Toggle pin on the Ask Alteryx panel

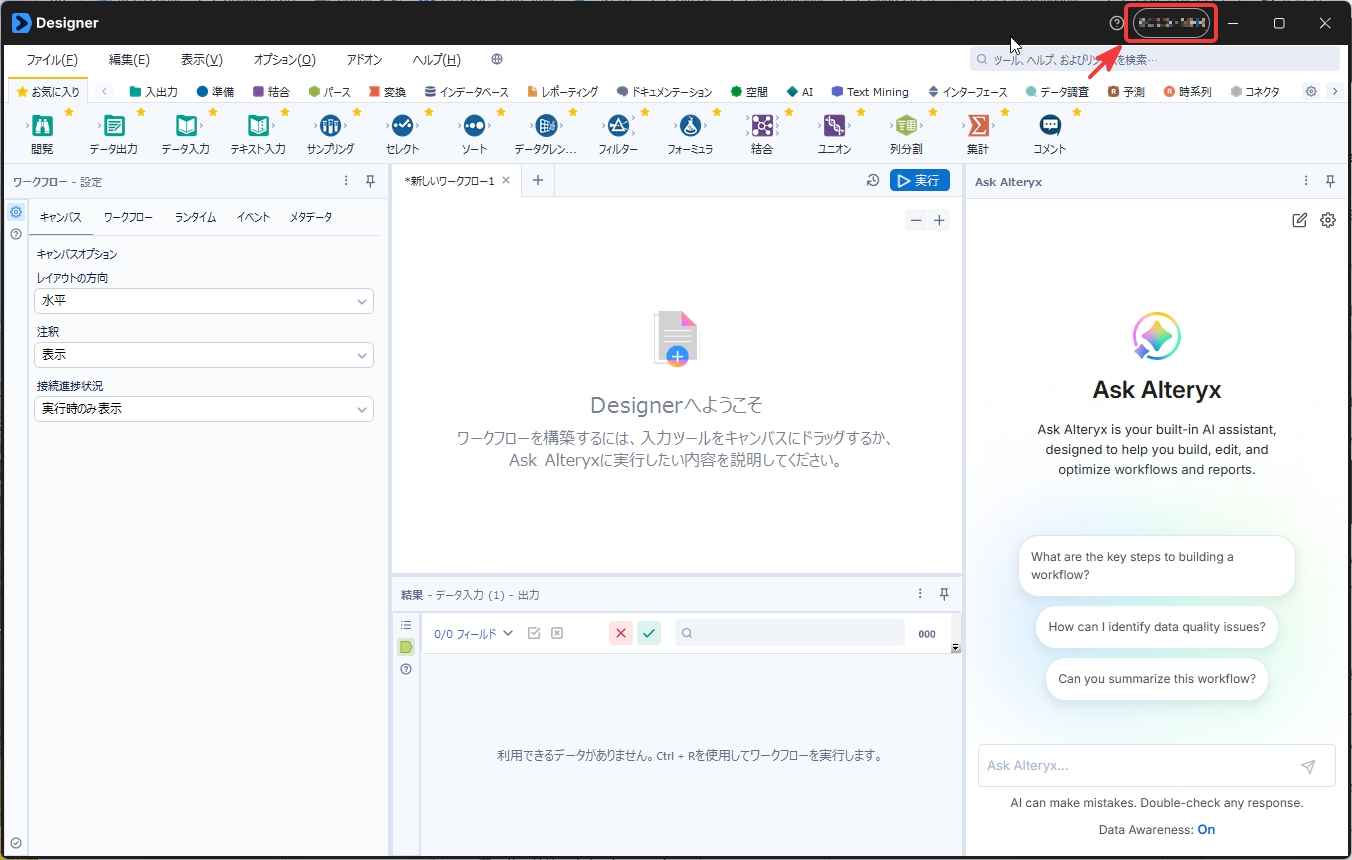(1330, 181)
